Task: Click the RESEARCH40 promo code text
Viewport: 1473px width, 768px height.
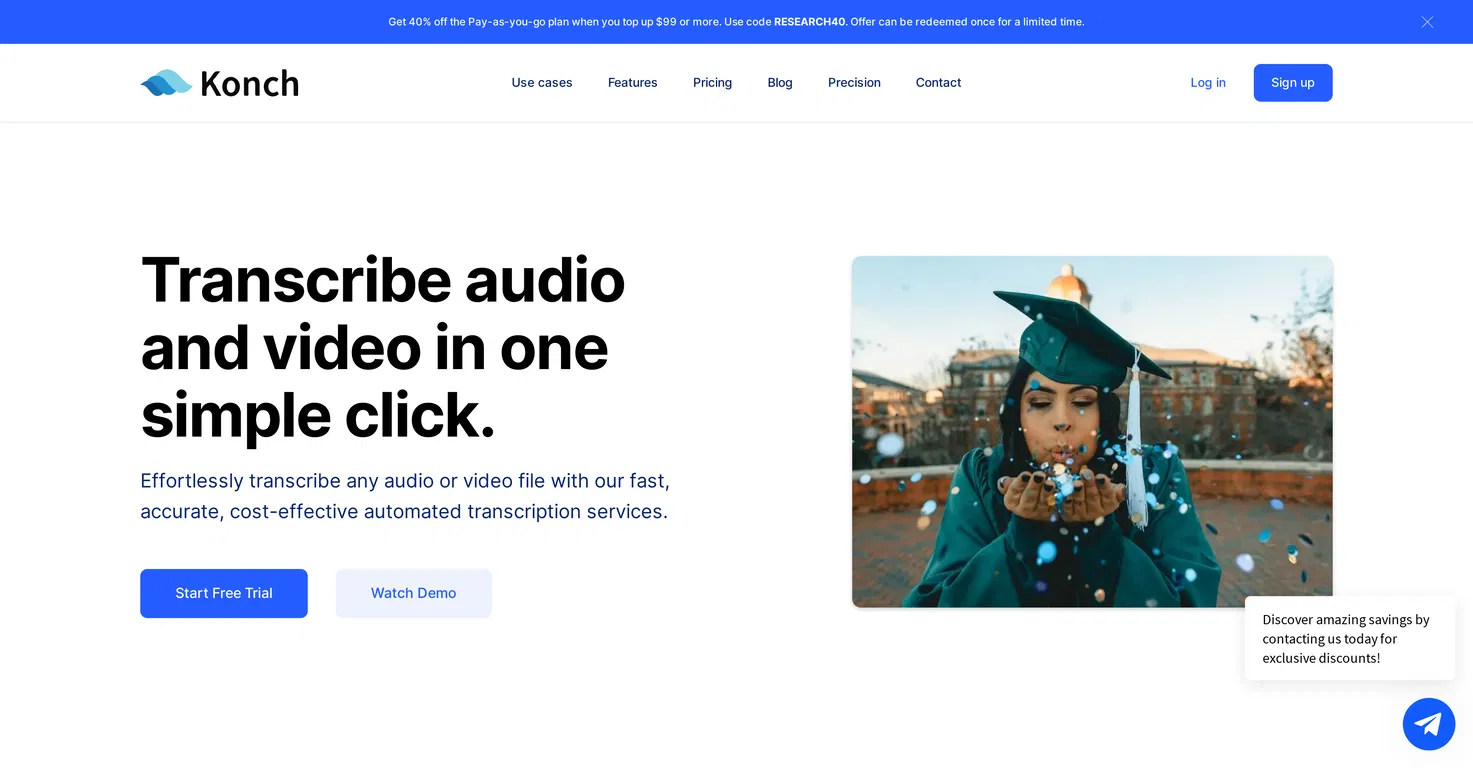Action: (810, 22)
